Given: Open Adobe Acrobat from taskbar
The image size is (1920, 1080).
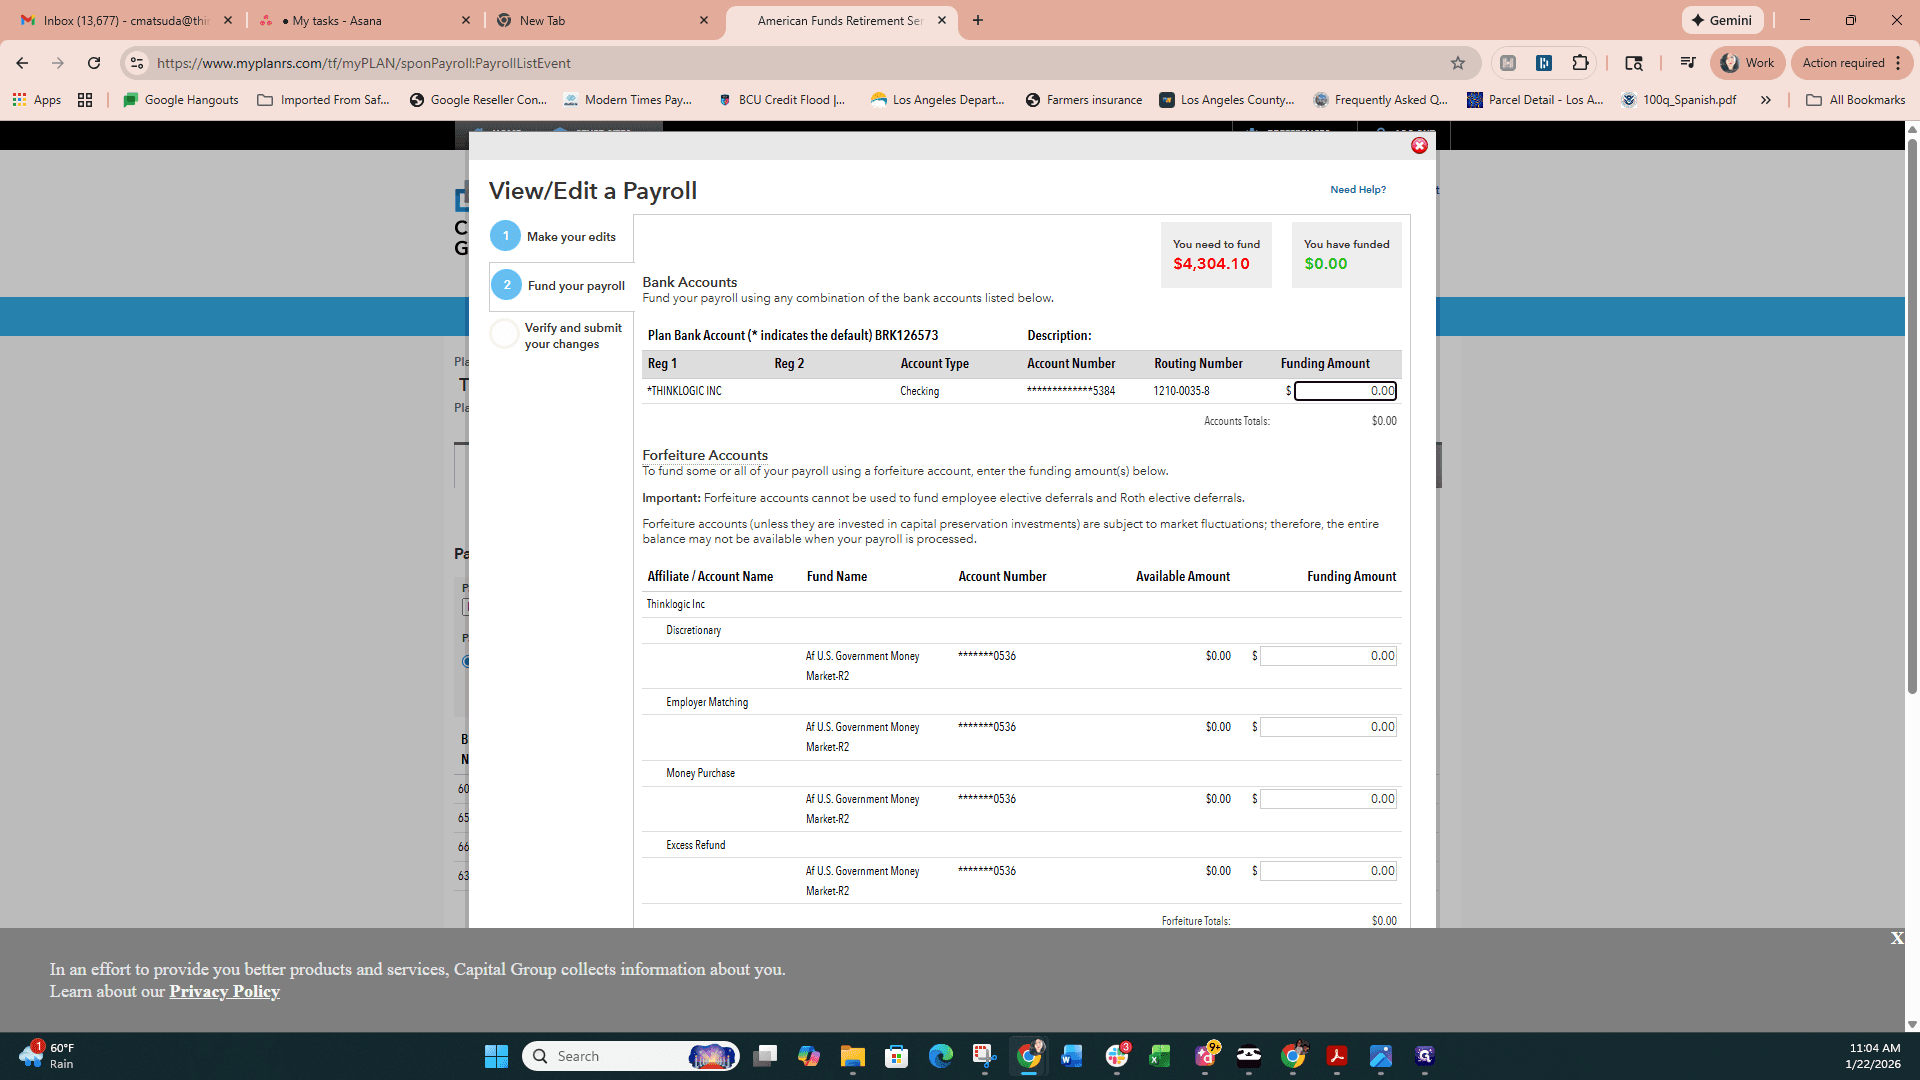Looking at the screenshot, I should coord(1336,1056).
